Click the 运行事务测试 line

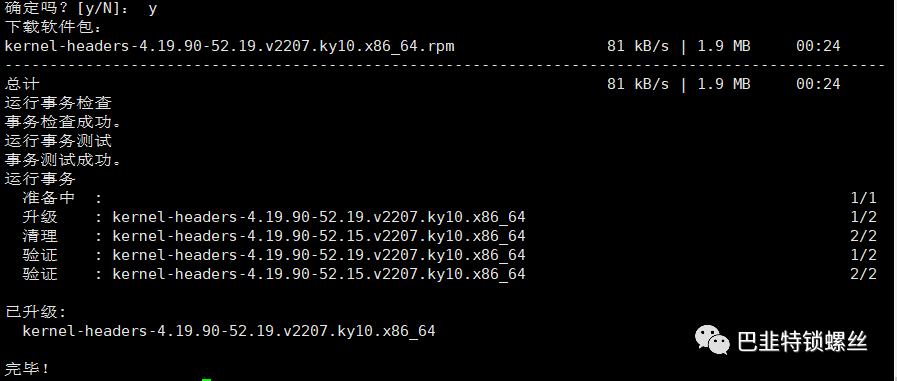tap(58, 141)
